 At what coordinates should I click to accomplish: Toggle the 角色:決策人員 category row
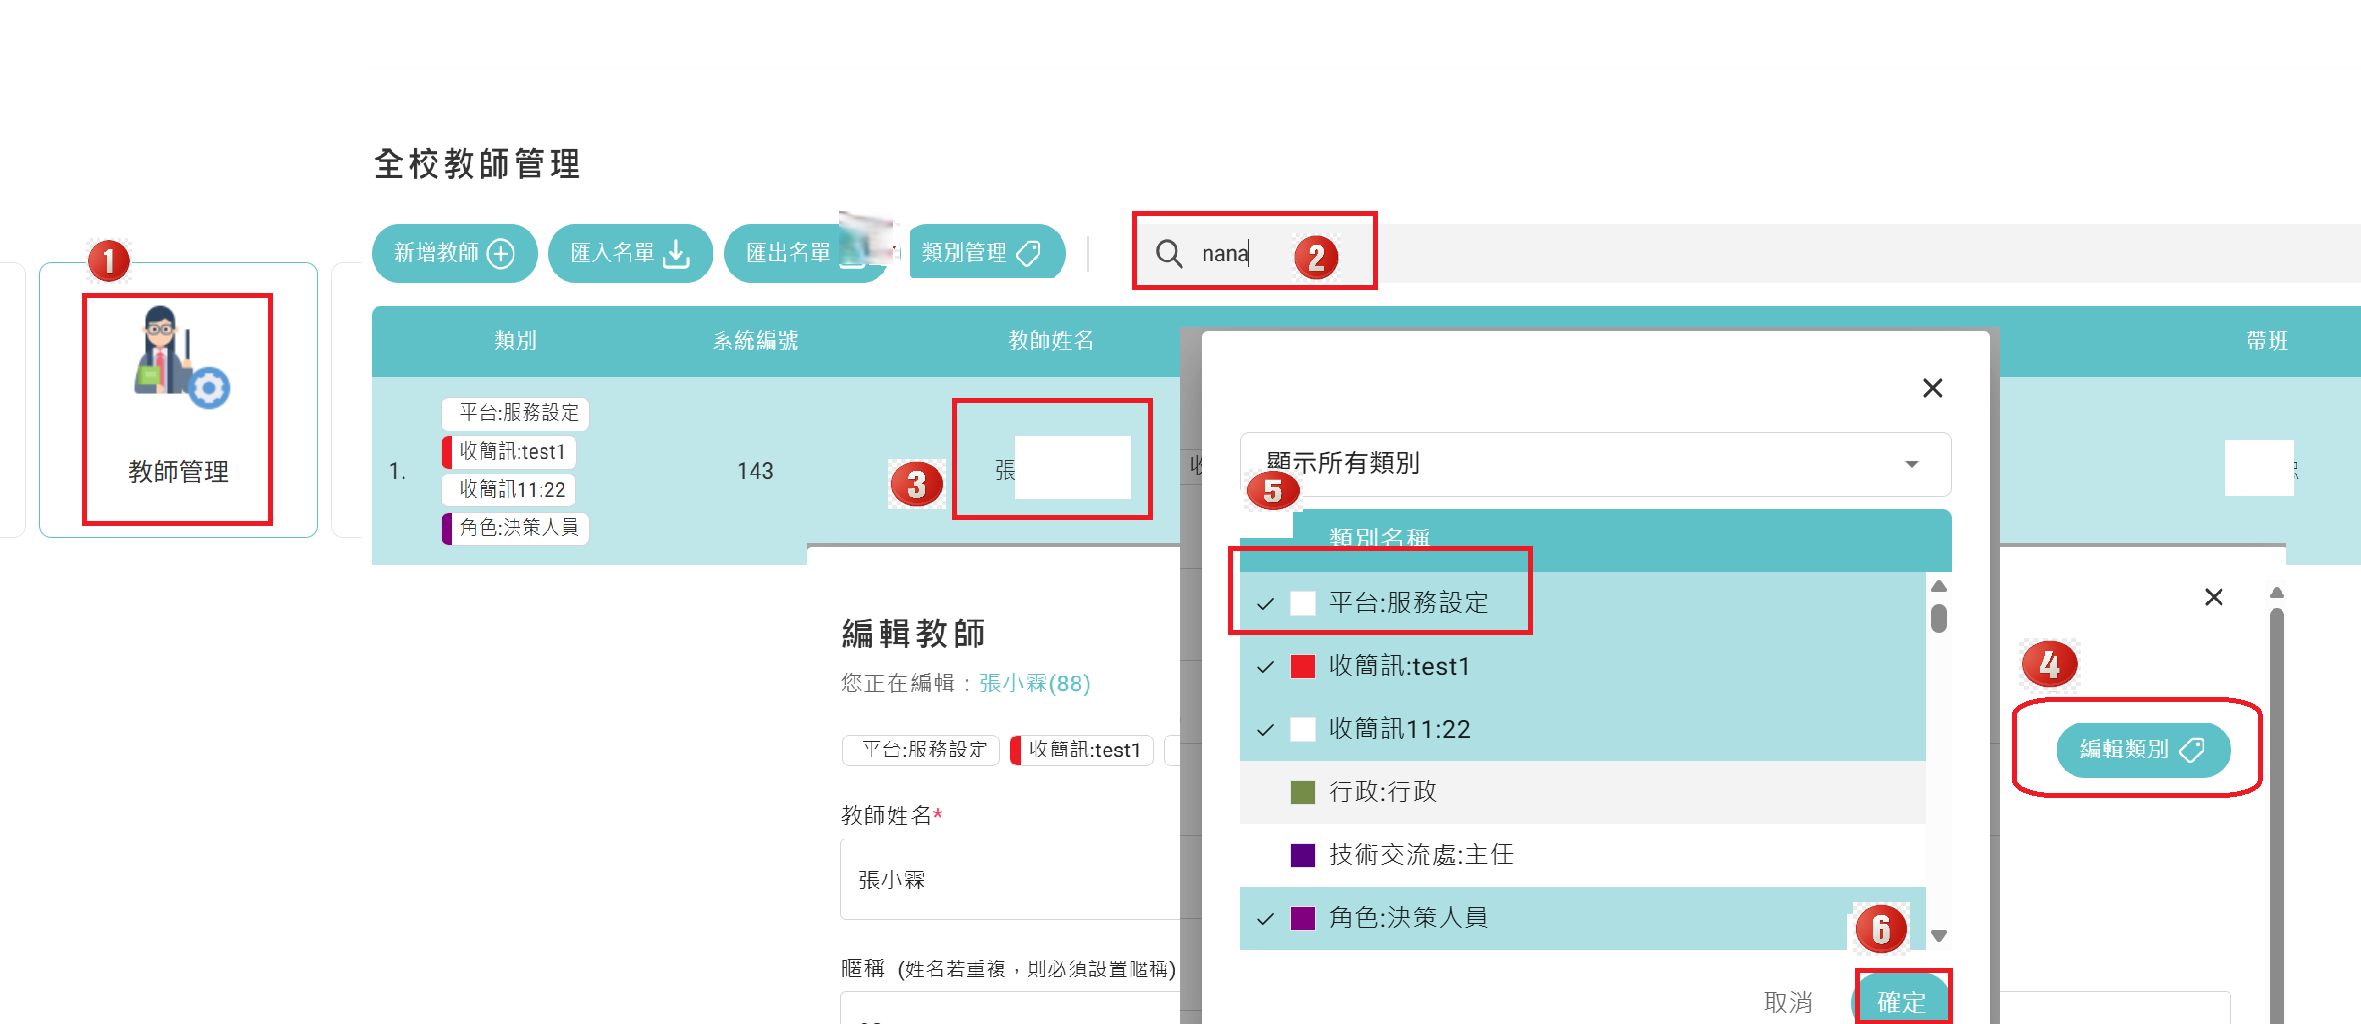click(x=1582, y=918)
